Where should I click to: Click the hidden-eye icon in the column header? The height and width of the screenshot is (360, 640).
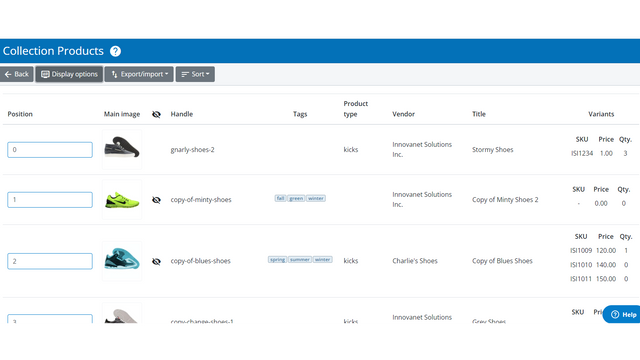pyautogui.click(x=156, y=114)
